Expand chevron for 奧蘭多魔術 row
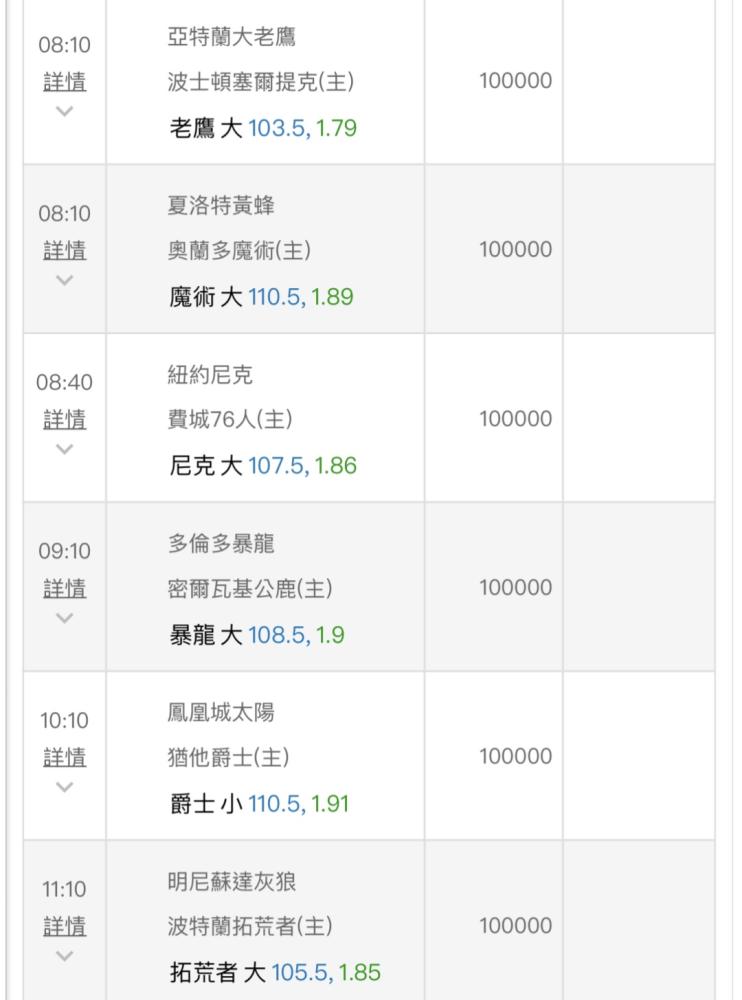The height and width of the screenshot is (1000, 742). tap(64, 281)
